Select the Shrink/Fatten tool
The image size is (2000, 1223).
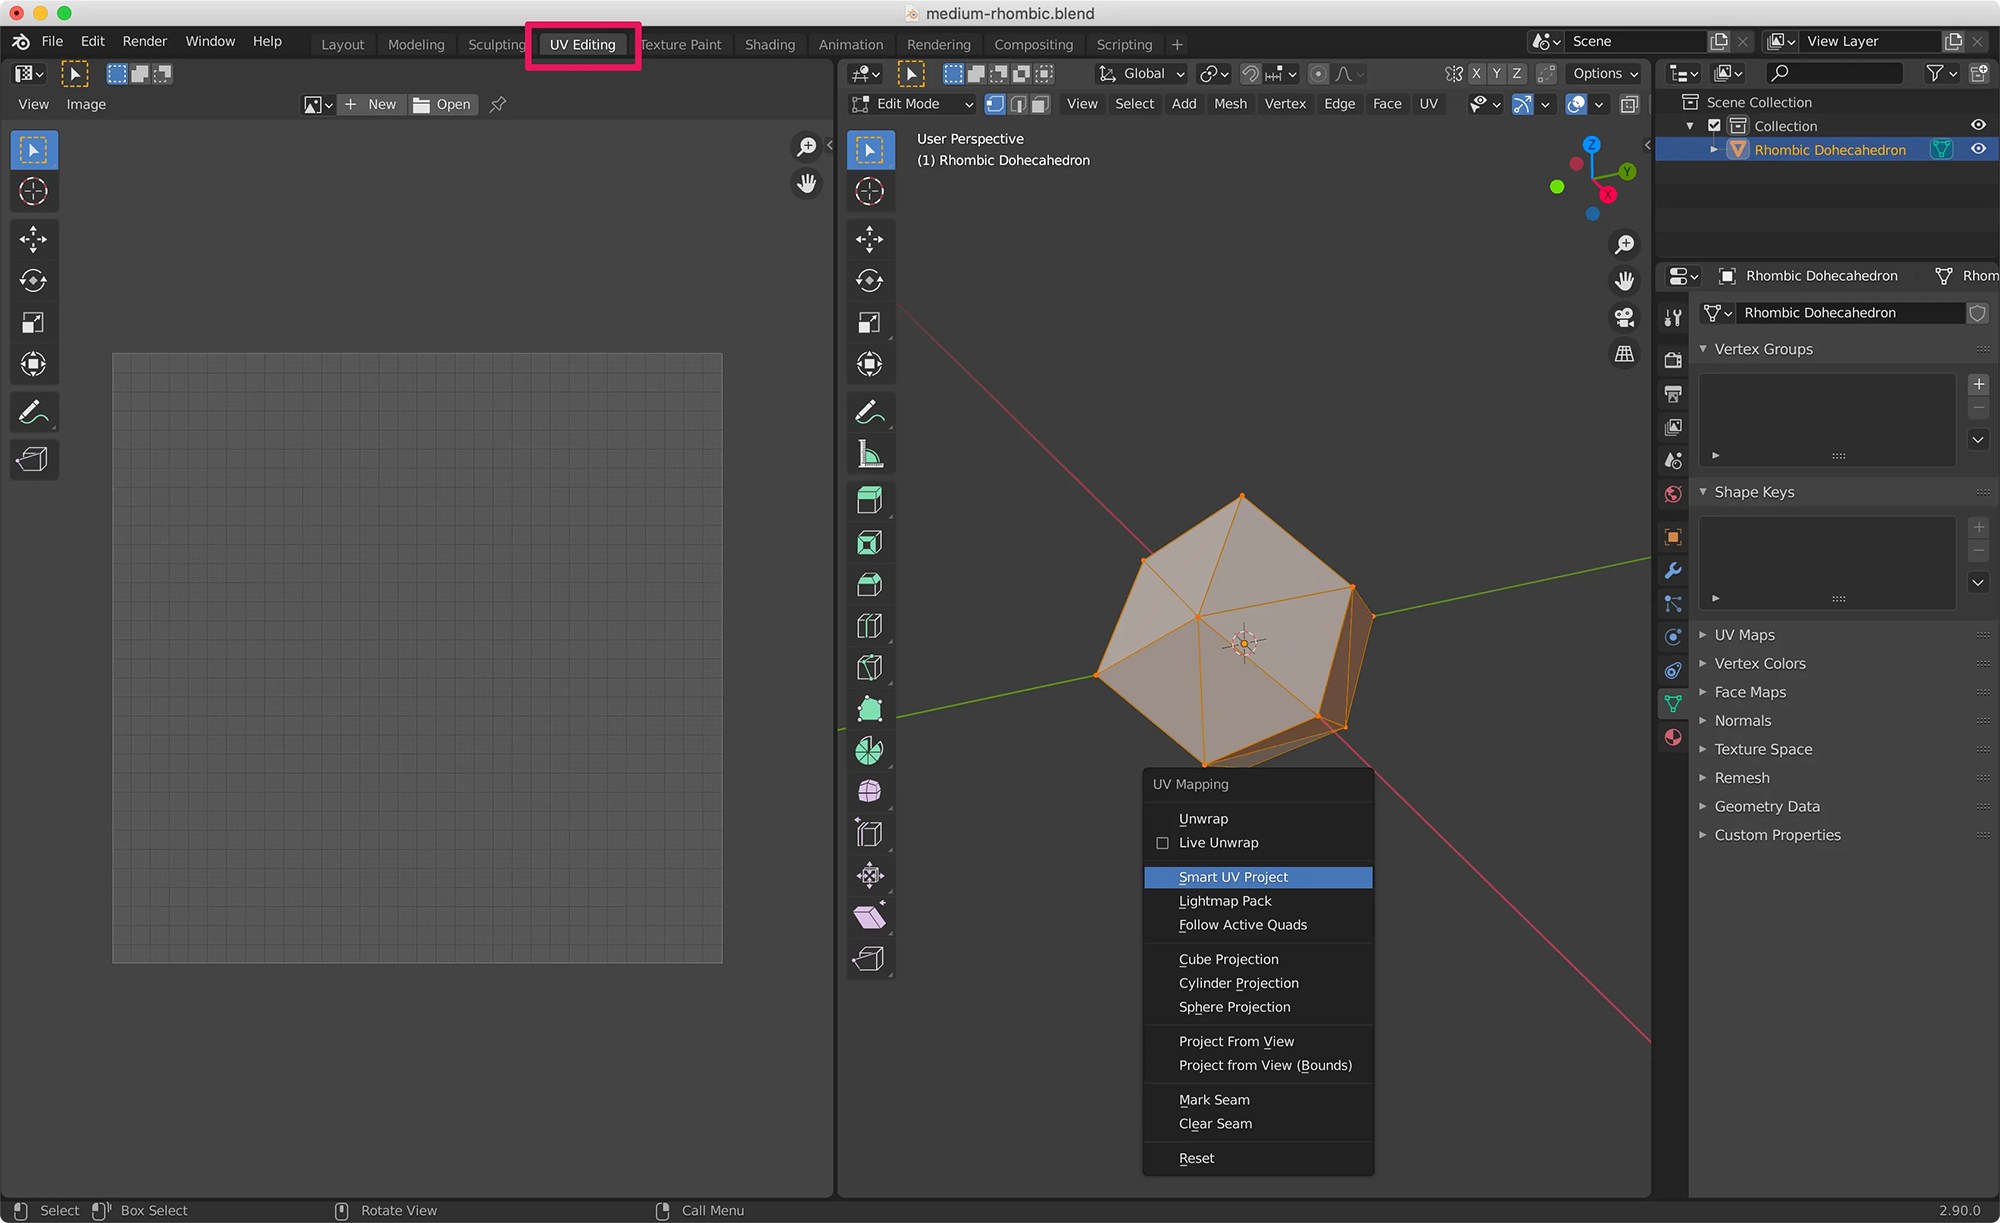click(870, 876)
